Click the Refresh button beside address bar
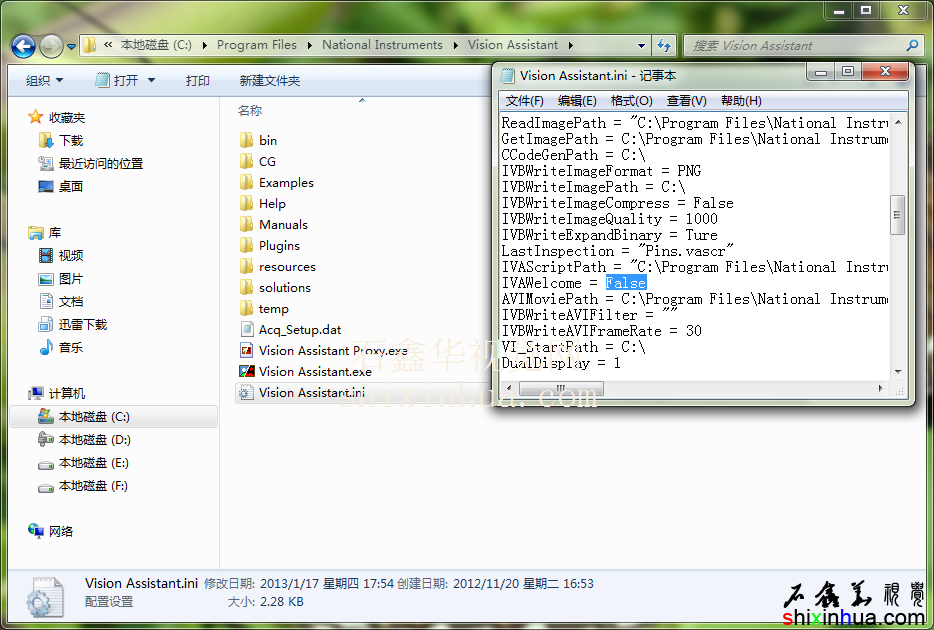Viewport: 934px width, 630px height. [x=664, y=45]
